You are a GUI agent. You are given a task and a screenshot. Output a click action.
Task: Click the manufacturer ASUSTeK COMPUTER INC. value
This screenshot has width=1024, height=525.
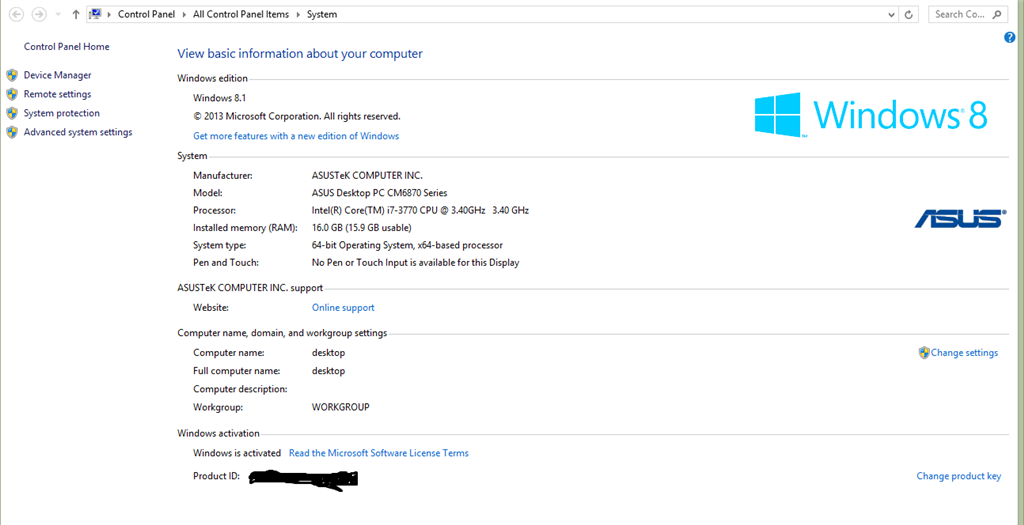coord(368,175)
